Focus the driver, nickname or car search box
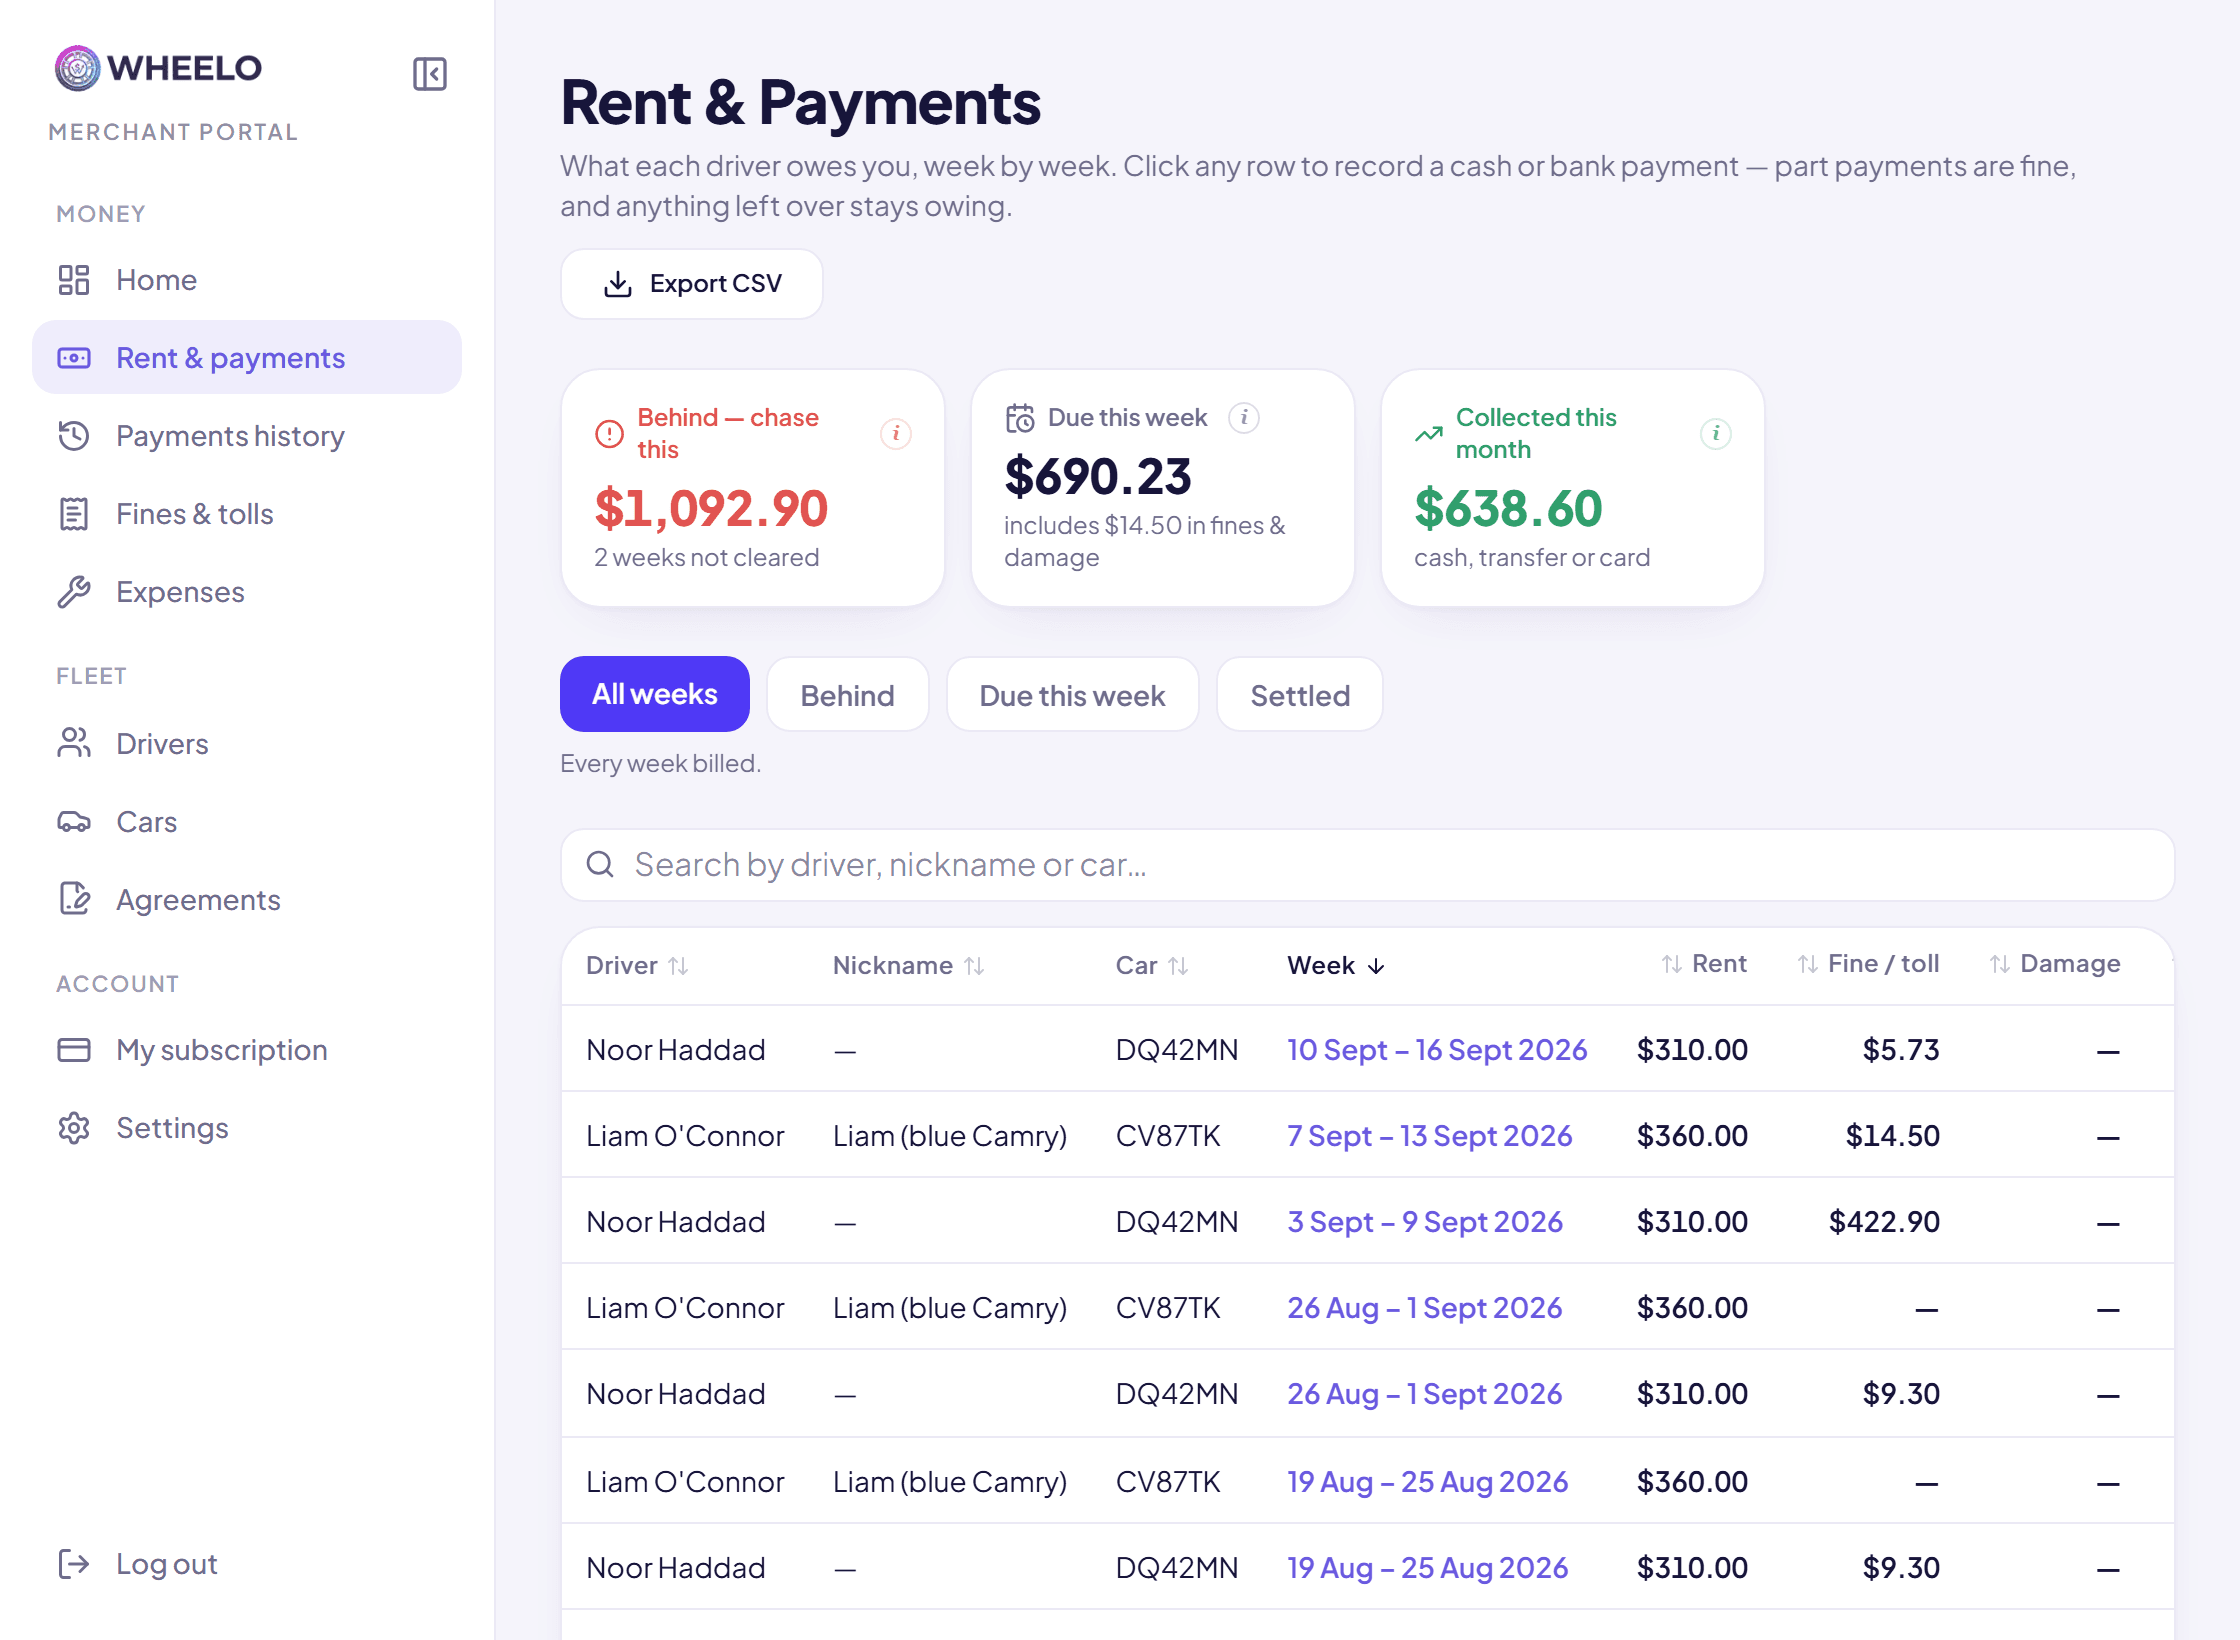 [1368, 865]
